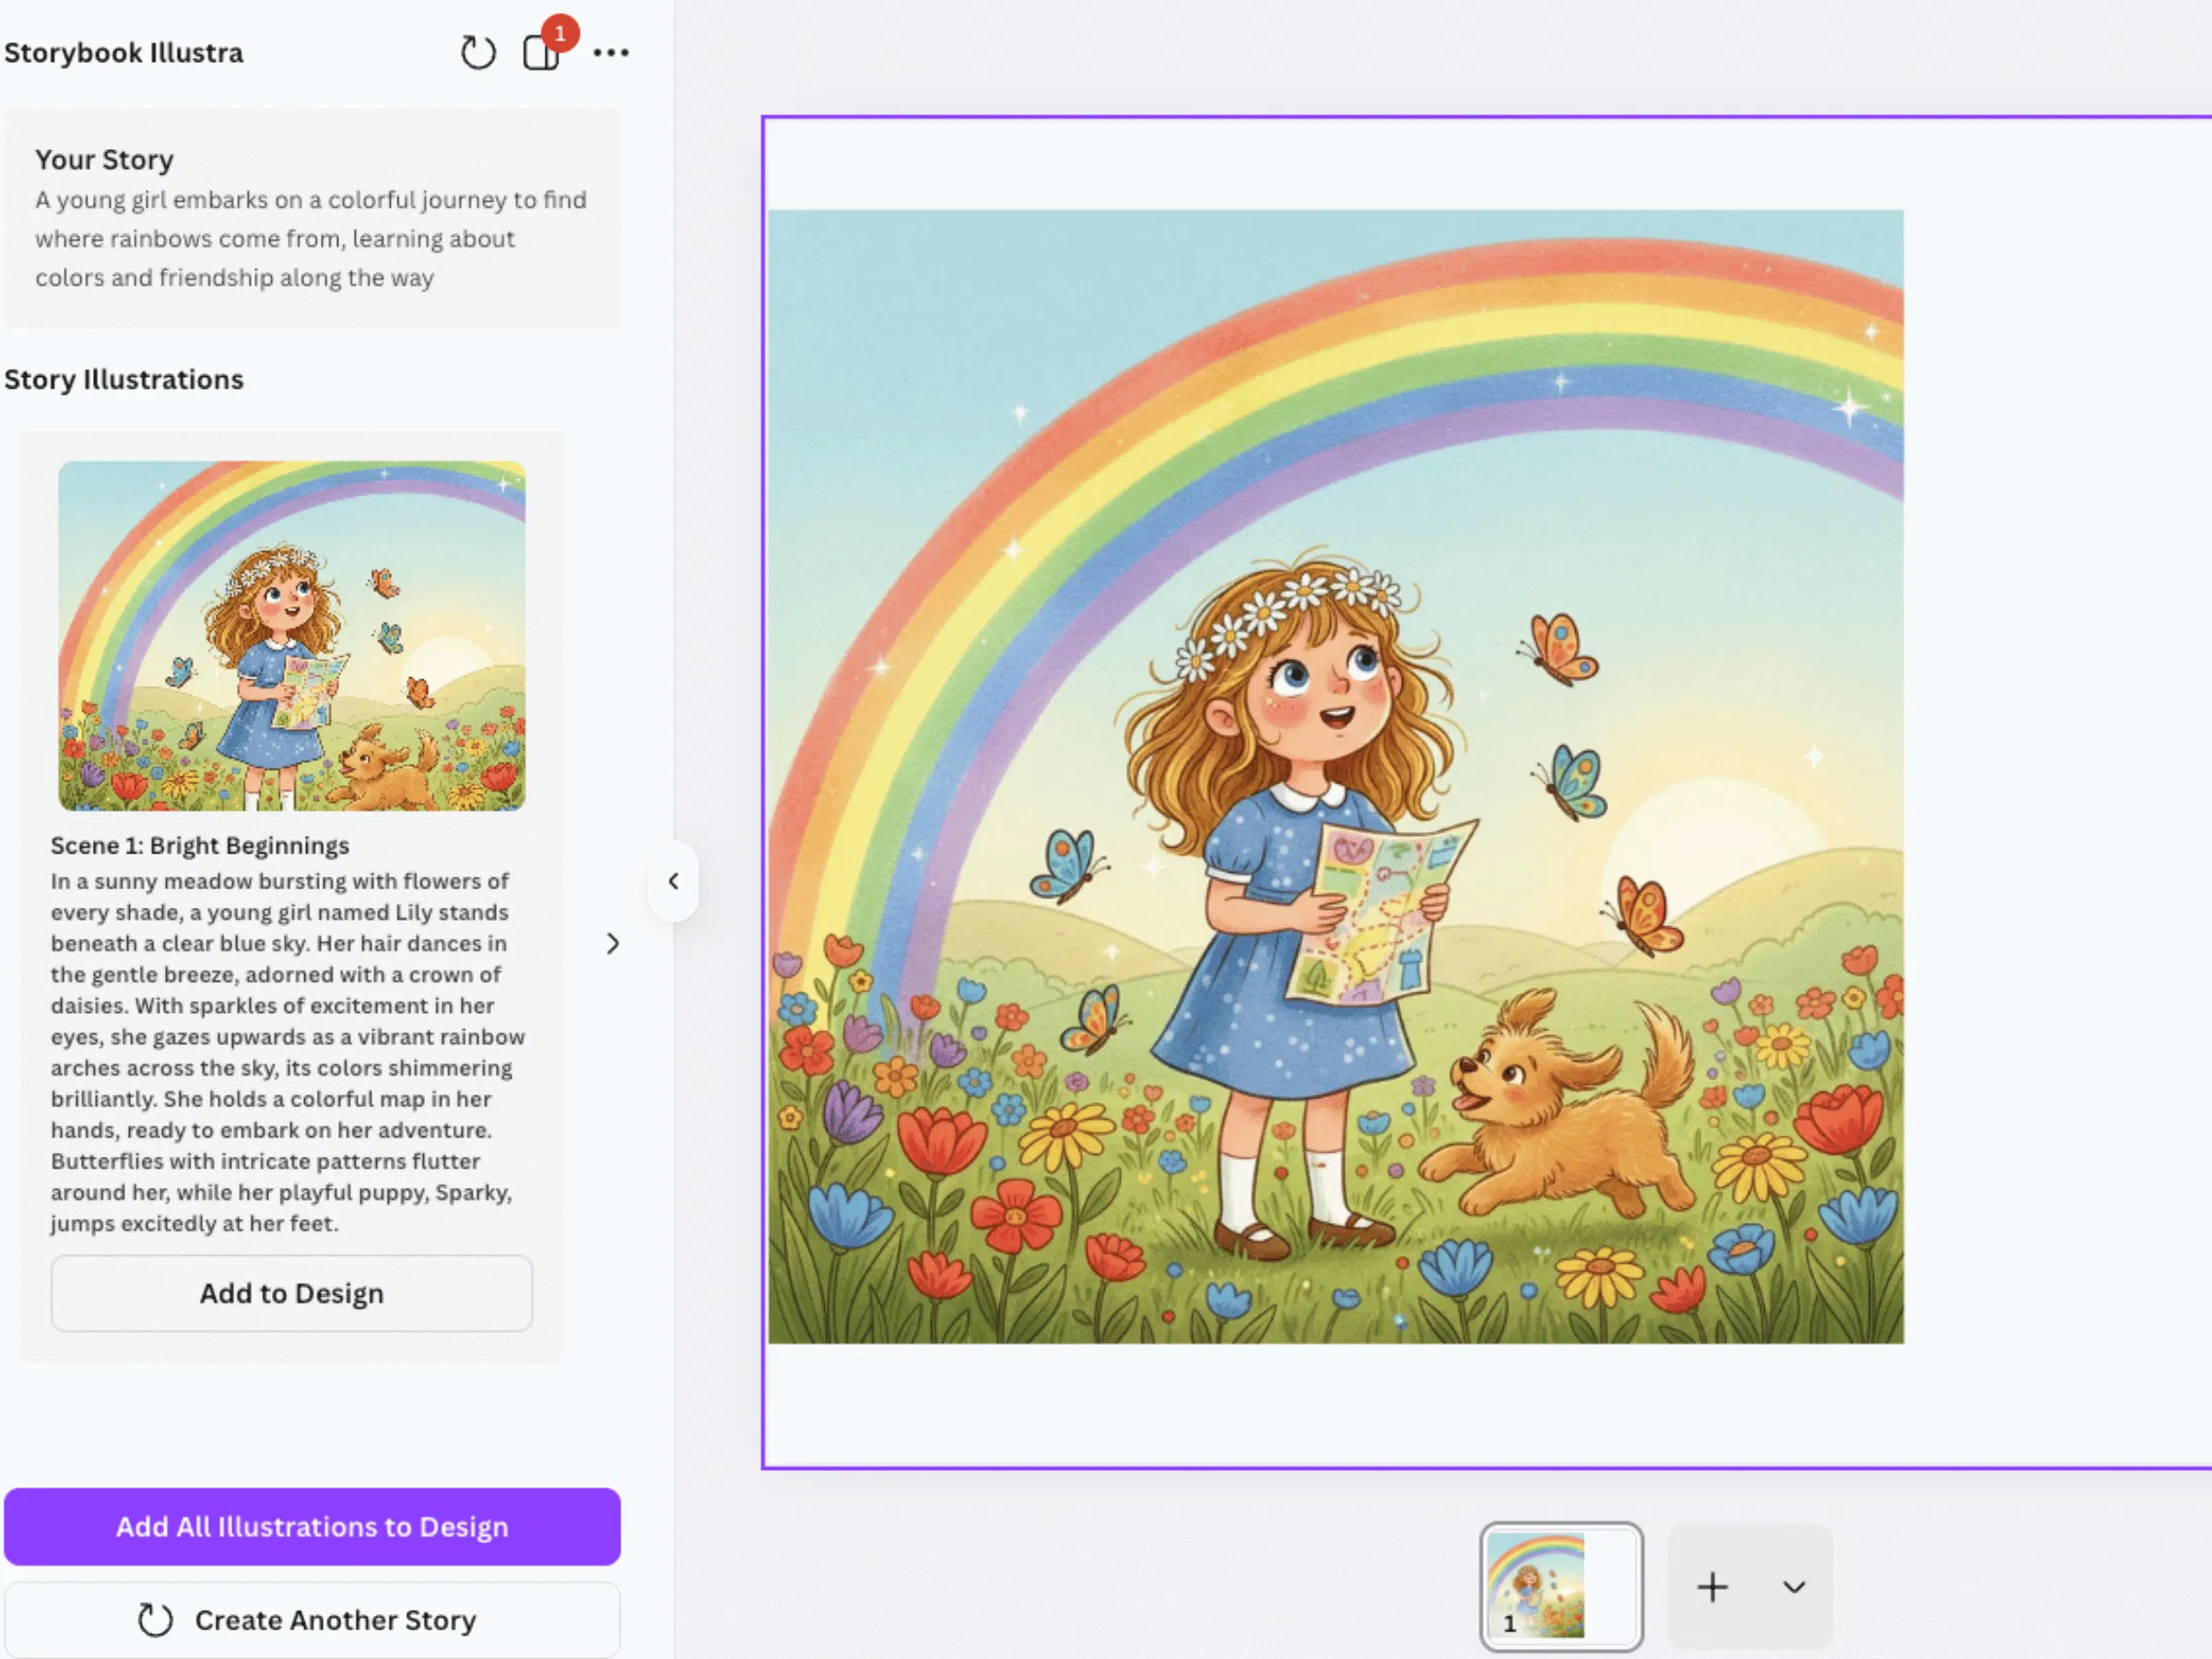Screen dimensions: 2212x1659
Task: Click the Your Story heading
Action: coord(105,160)
